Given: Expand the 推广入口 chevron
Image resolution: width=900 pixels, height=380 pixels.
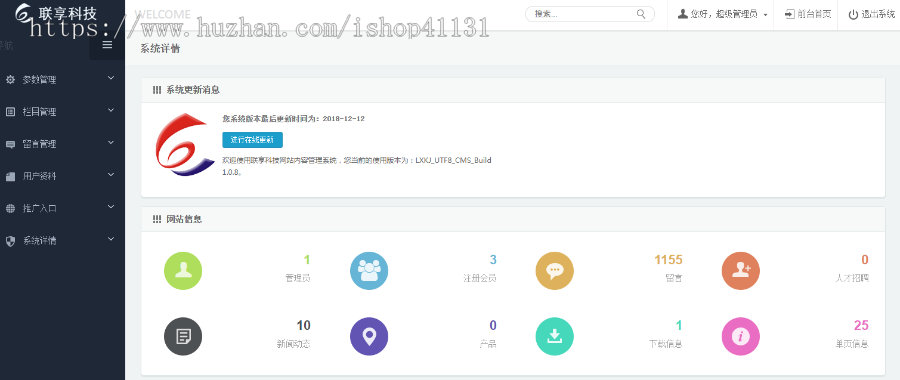Looking at the screenshot, I should tap(111, 207).
